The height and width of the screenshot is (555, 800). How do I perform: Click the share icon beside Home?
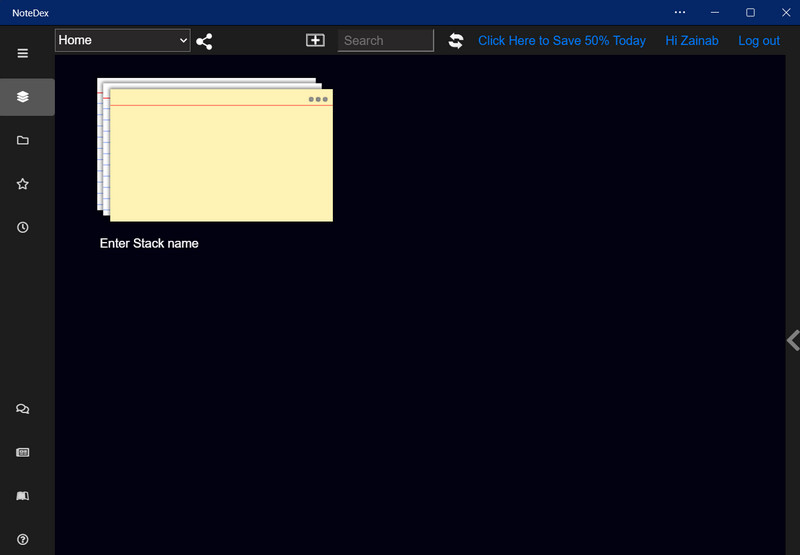(204, 41)
